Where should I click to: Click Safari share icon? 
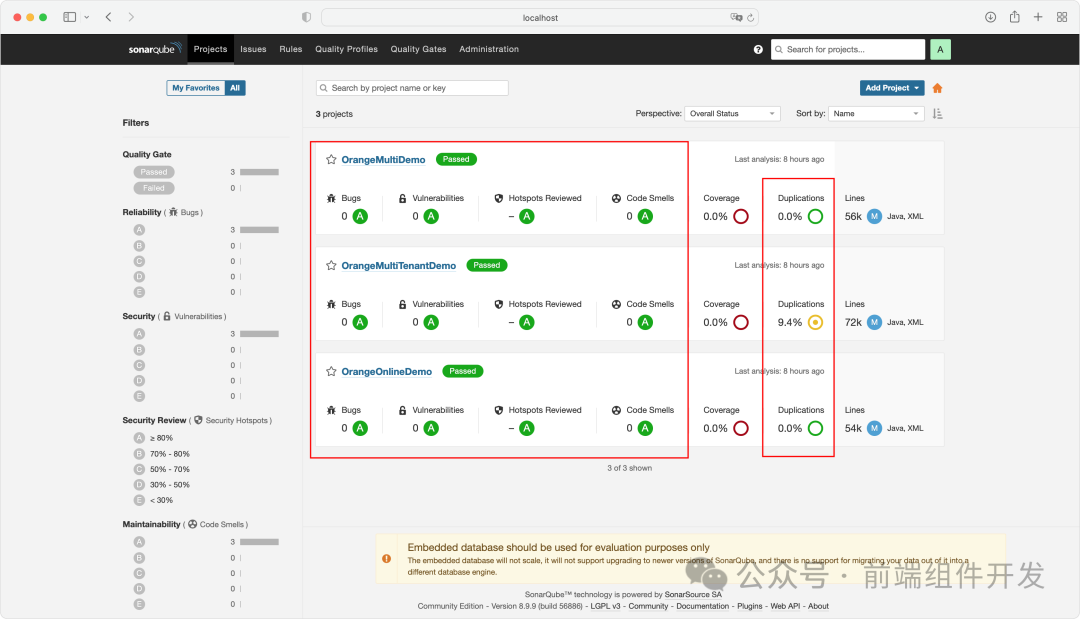[x=1015, y=17]
